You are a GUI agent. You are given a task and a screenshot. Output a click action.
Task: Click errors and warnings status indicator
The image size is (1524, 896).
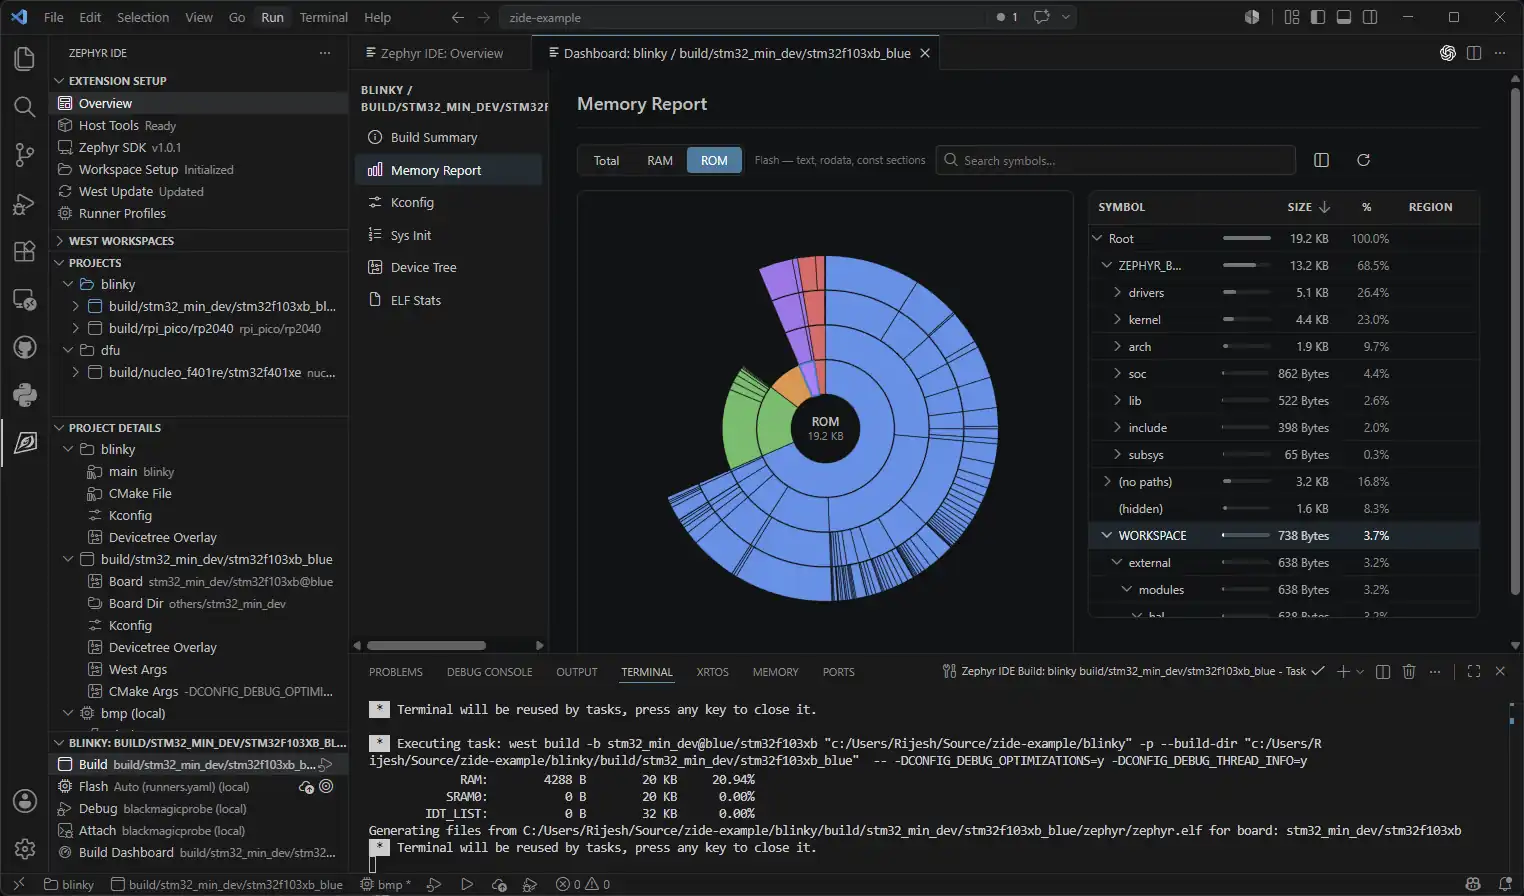[x=583, y=885]
